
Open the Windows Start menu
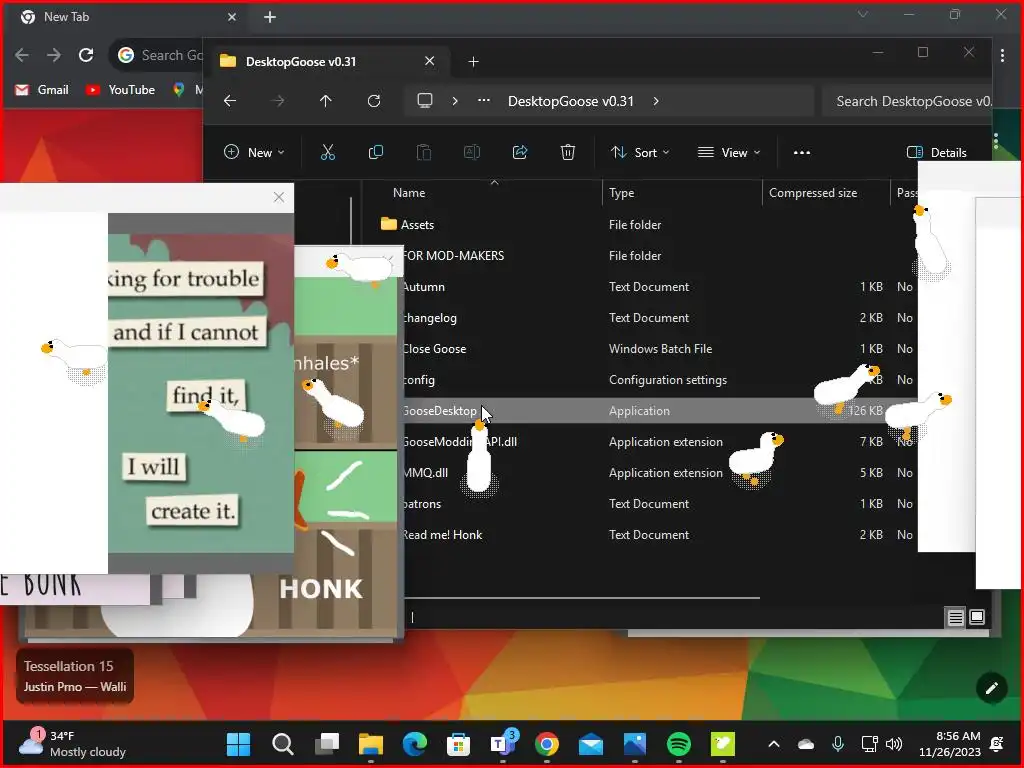coord(238,744)
